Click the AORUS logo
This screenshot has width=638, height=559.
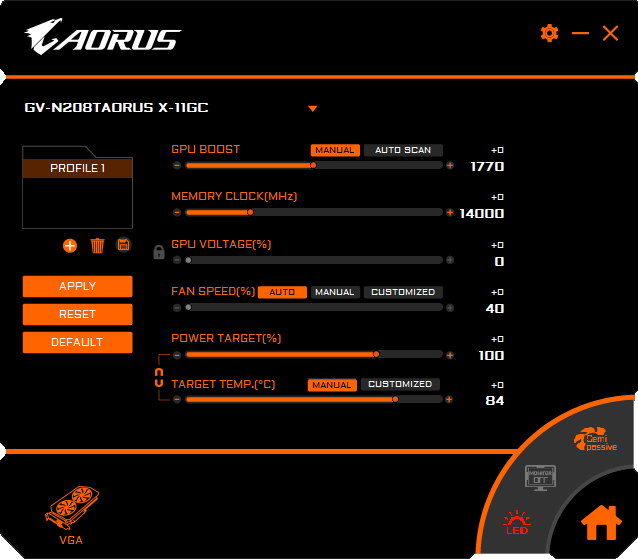[103, 37]
